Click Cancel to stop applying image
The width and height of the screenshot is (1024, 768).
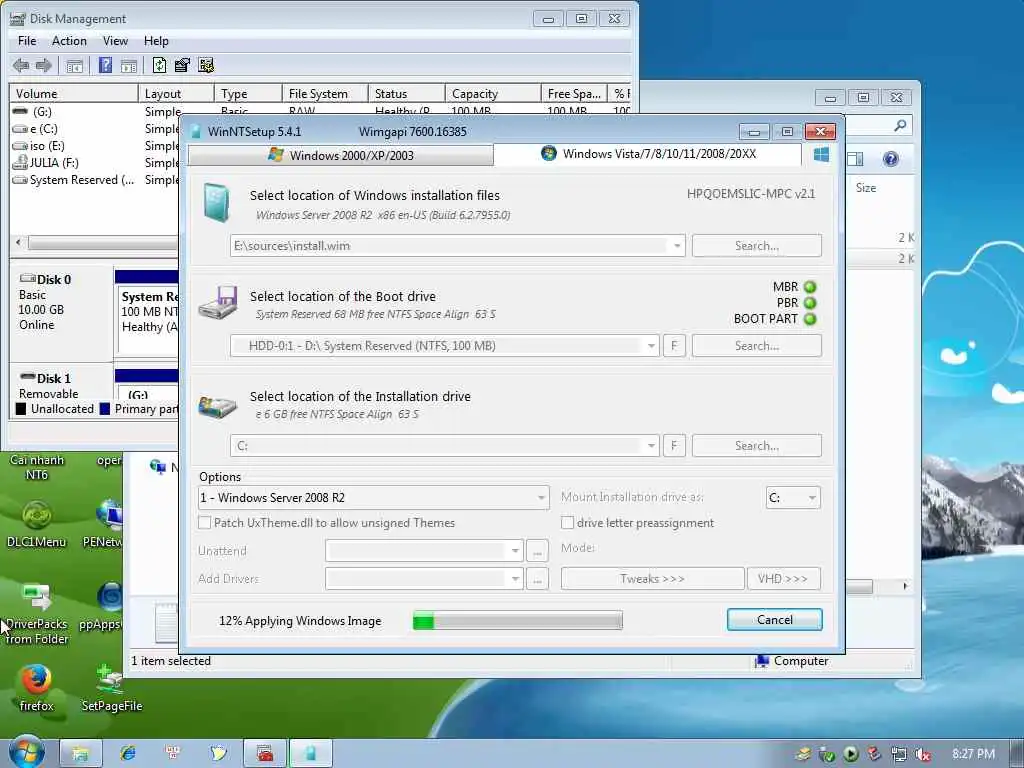click(775, 620)
